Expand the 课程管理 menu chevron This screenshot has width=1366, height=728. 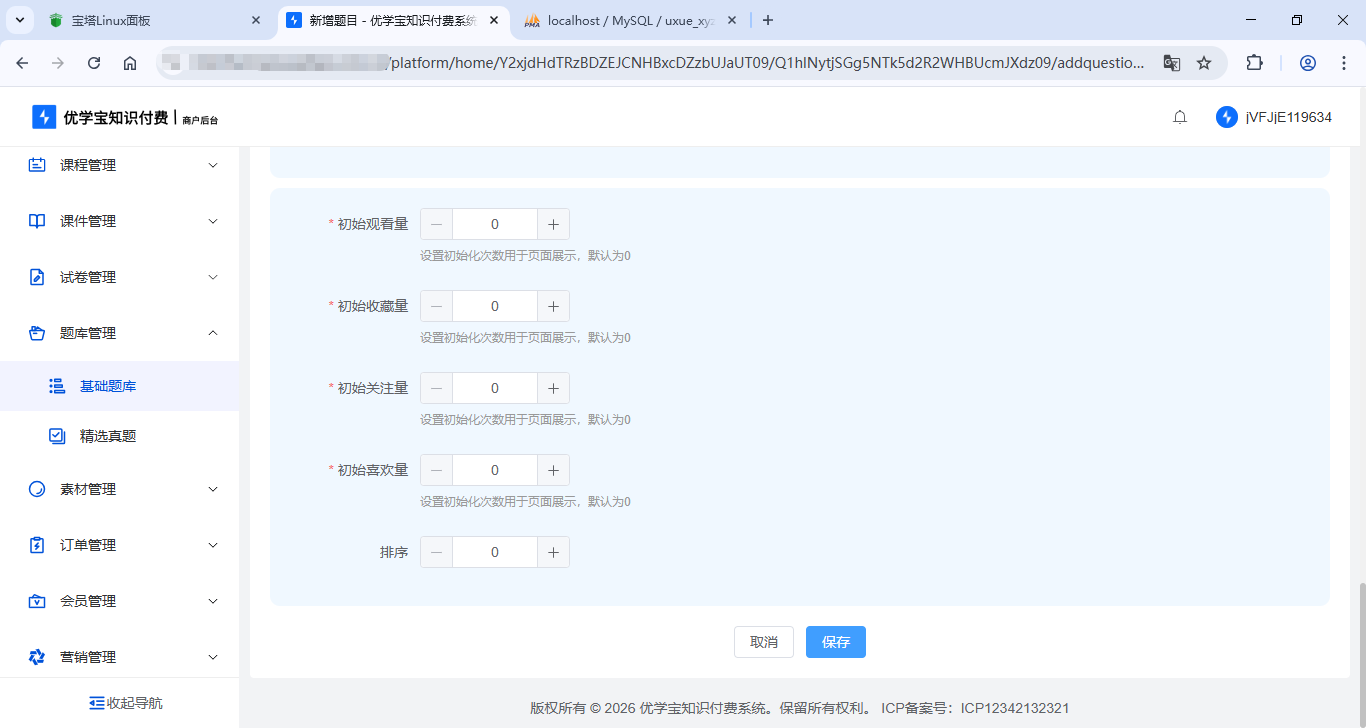(x=212, y=165)
